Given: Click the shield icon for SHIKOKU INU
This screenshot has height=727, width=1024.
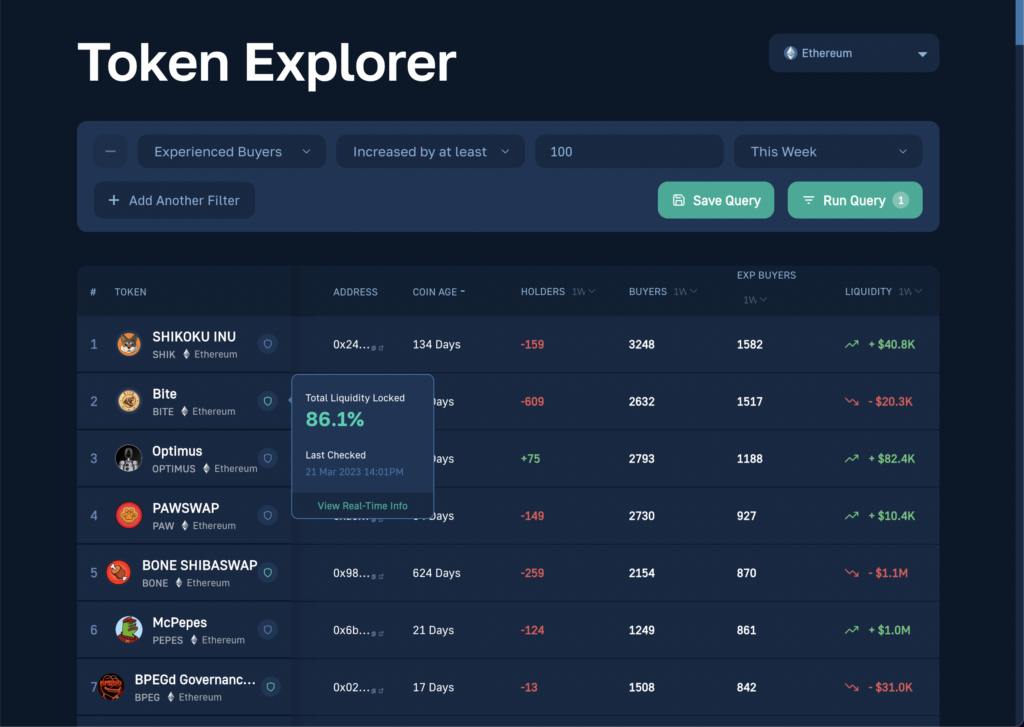Looking at the screenshot, I should 268,344.
